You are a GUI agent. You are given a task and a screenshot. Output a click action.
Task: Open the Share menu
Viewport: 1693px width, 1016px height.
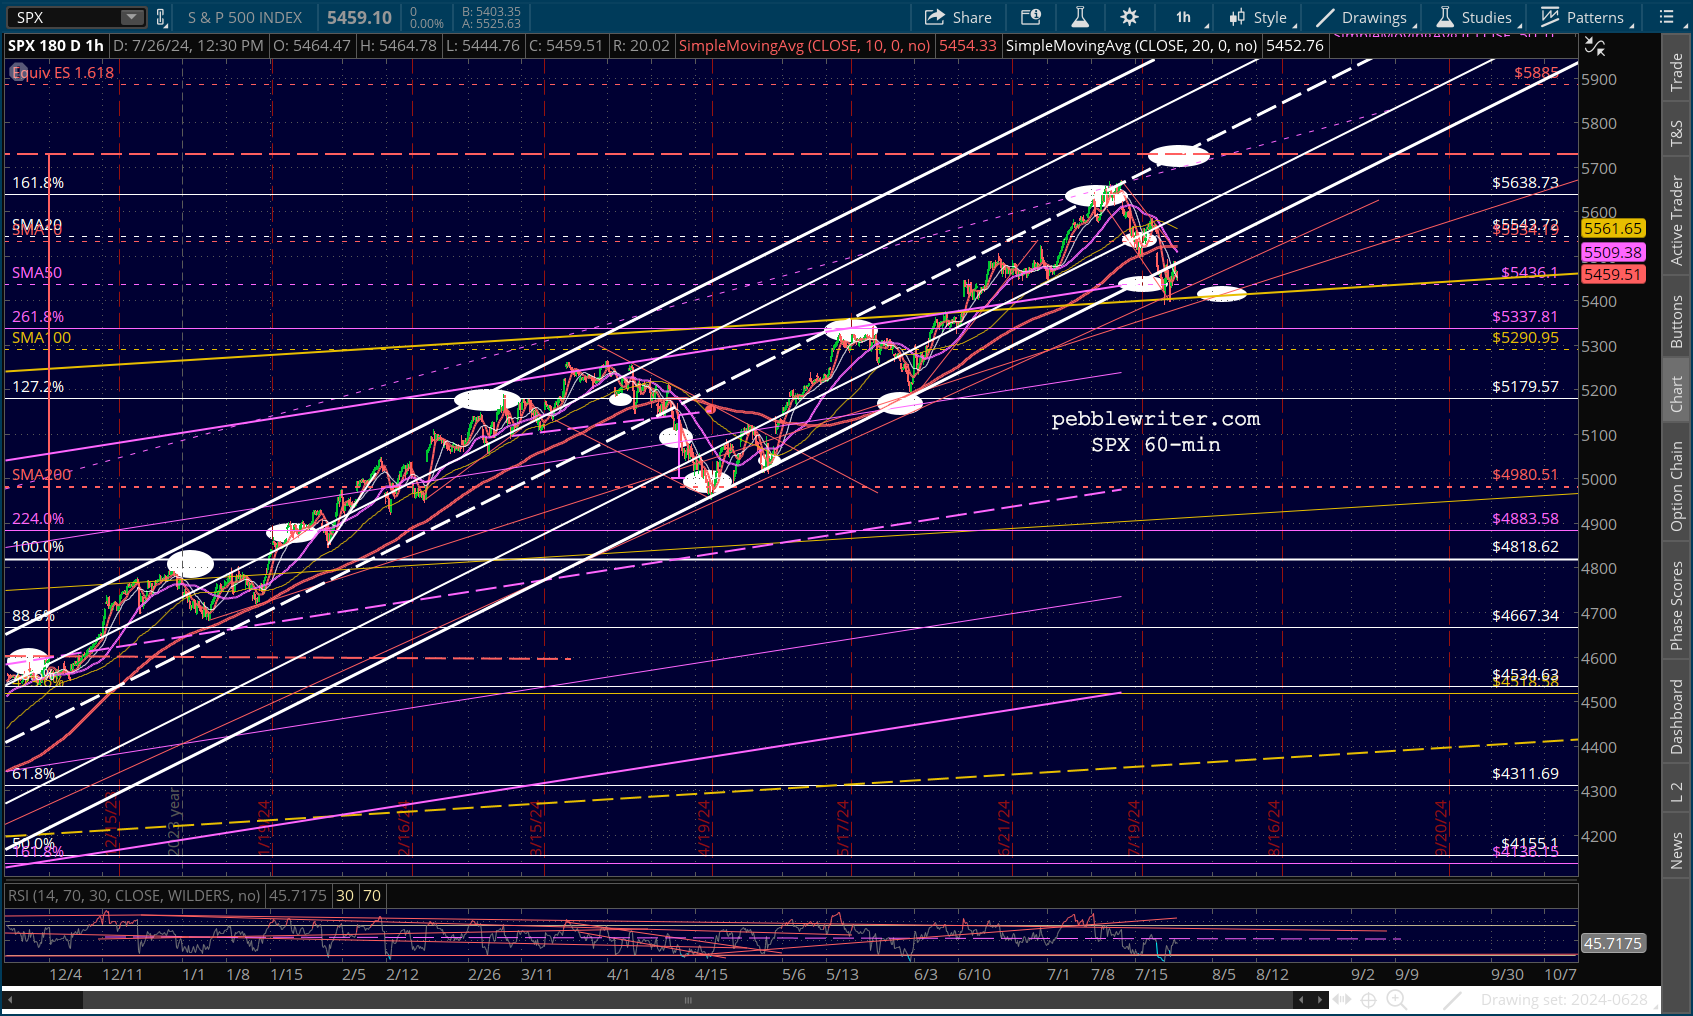coord(958,17)
